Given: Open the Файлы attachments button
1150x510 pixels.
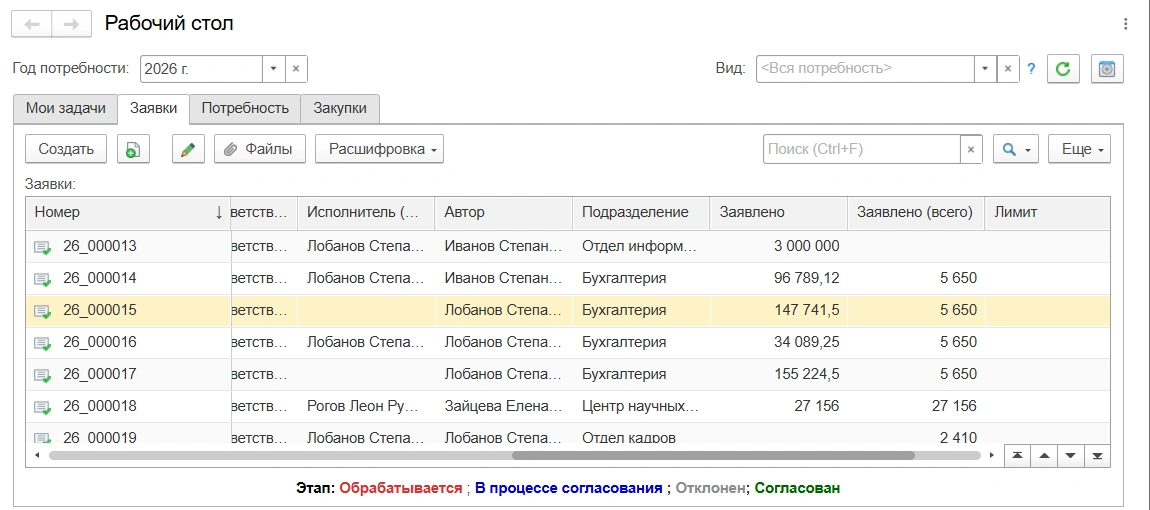Looking at the screenshot, I should pos(260,149).
